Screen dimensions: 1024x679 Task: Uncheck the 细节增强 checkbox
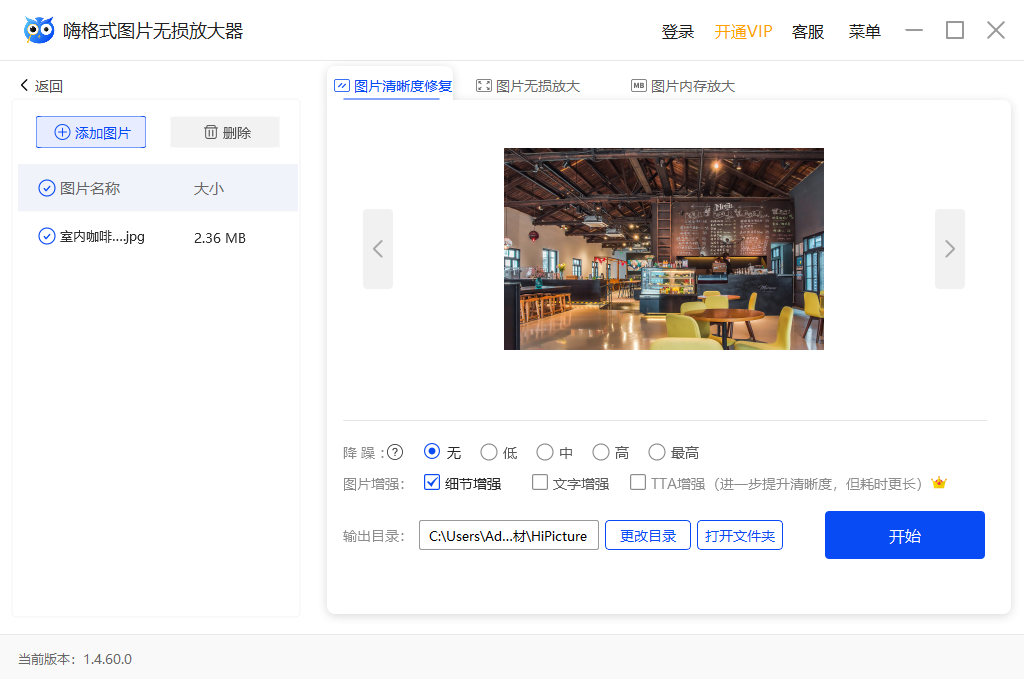pyautogui.click(x=432, y=482)
